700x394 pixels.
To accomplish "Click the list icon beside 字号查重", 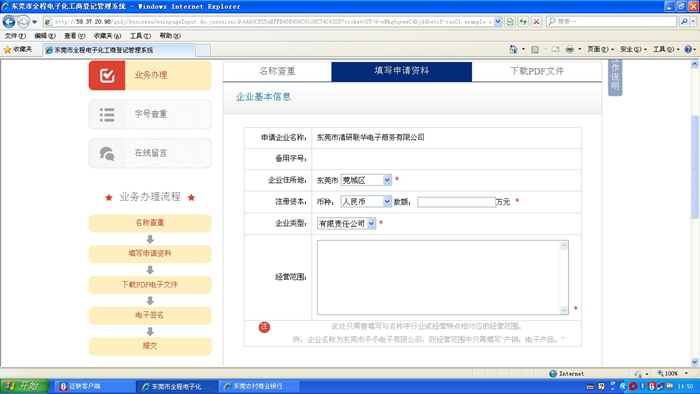I will [x=107, y=115].
